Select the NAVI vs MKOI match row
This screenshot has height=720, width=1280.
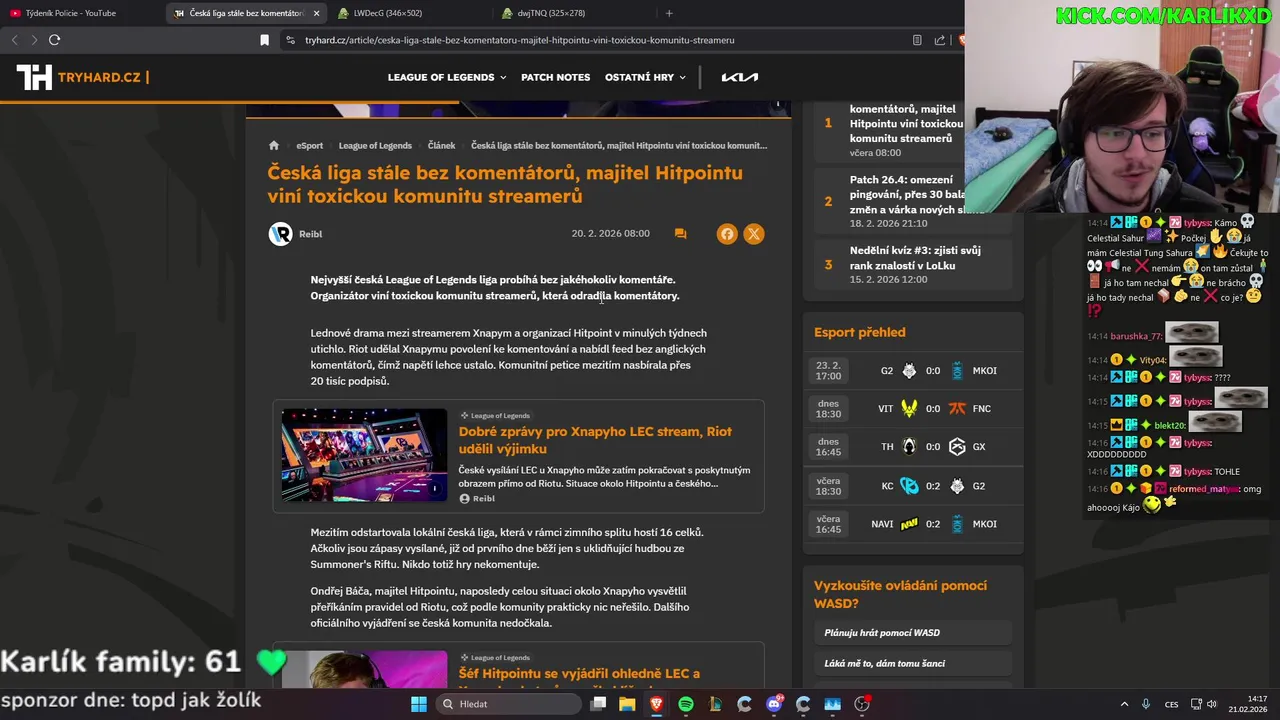pos(913,524)
